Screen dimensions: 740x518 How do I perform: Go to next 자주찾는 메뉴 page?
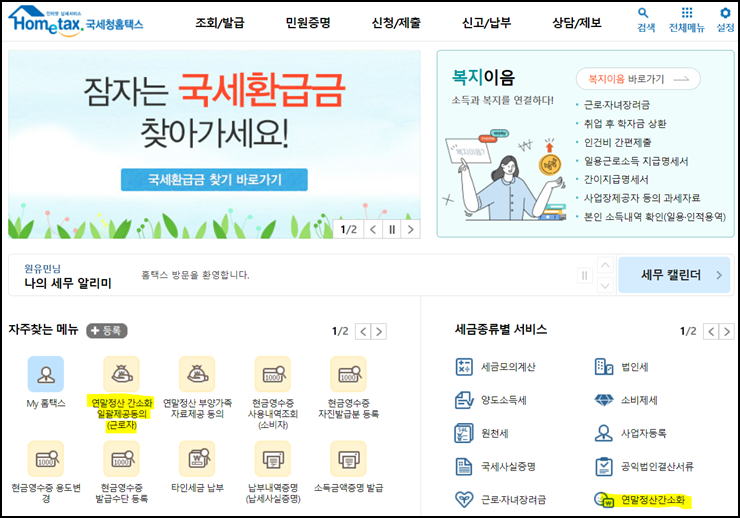click(x=378, y=331)
